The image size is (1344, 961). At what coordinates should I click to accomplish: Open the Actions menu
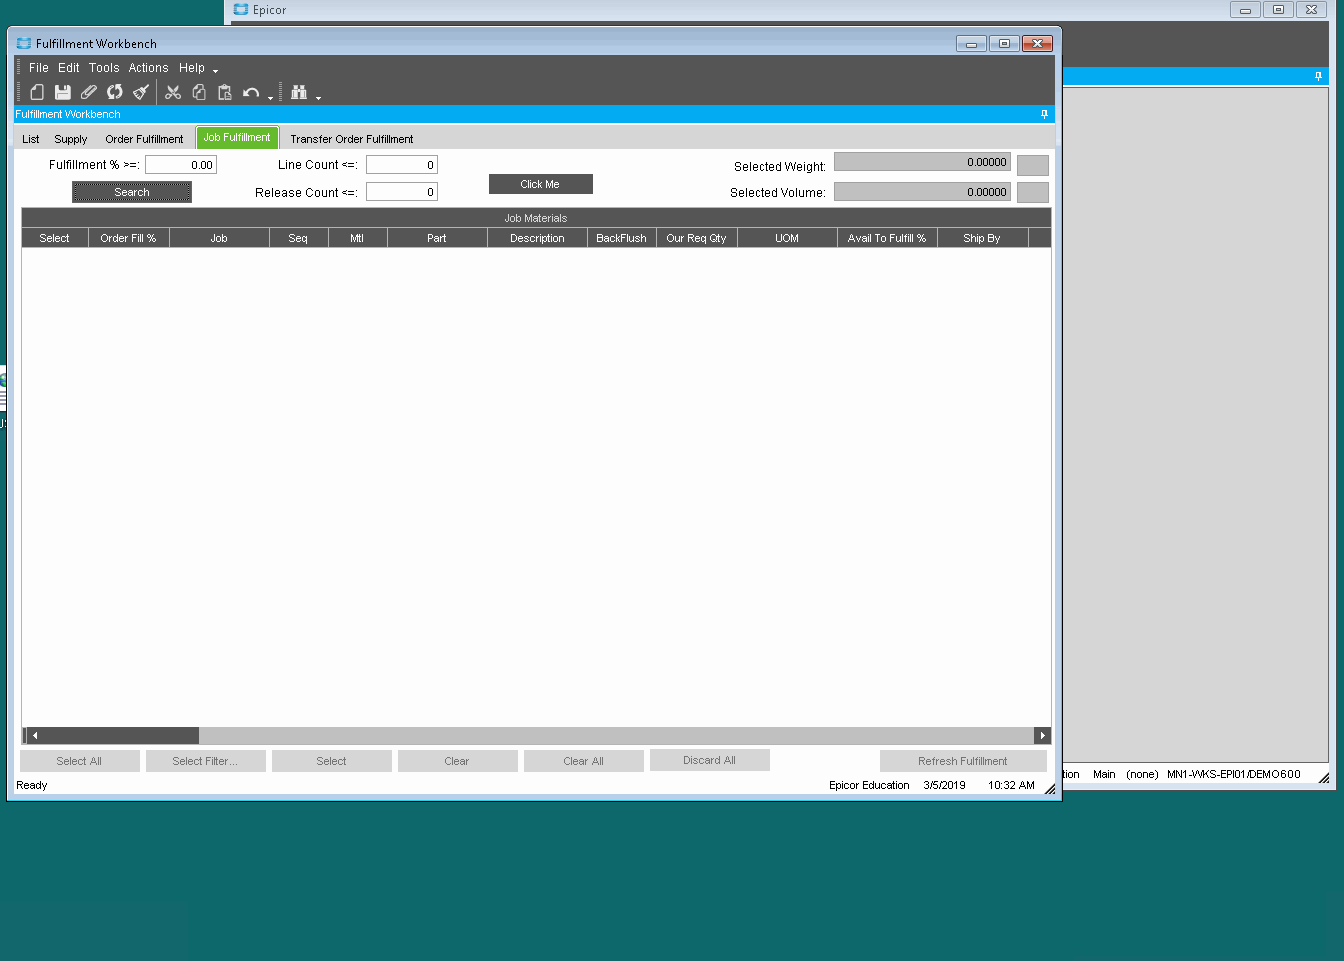tap(148, 68)
